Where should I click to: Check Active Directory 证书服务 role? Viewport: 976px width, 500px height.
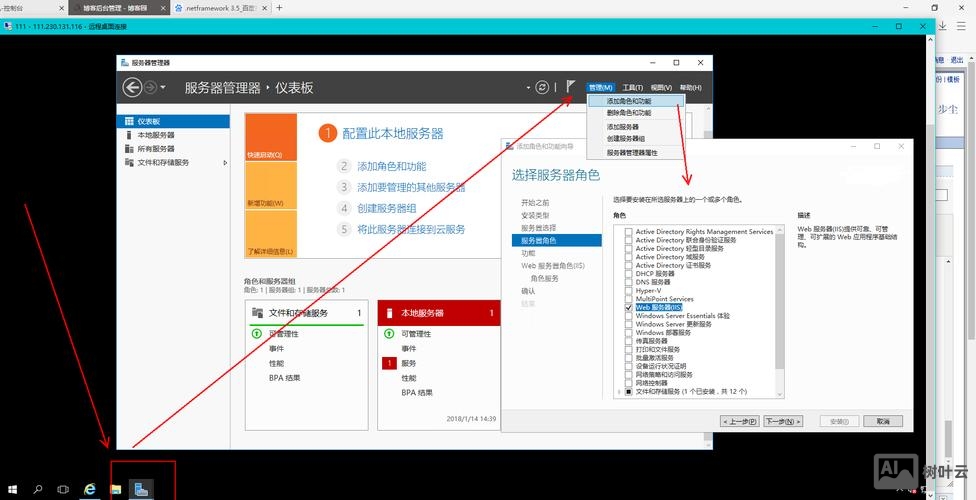tap(629, 265)
